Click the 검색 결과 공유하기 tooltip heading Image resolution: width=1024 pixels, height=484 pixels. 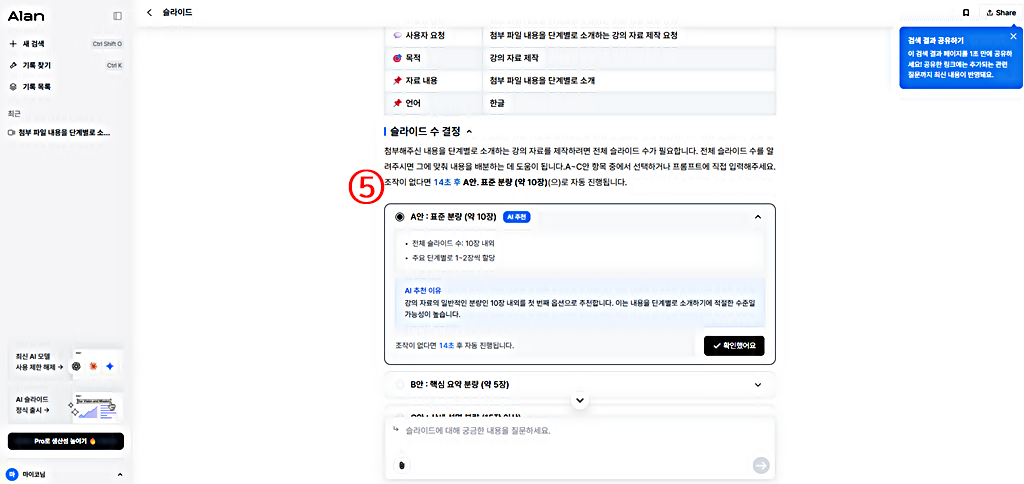(x=935, y=40)
